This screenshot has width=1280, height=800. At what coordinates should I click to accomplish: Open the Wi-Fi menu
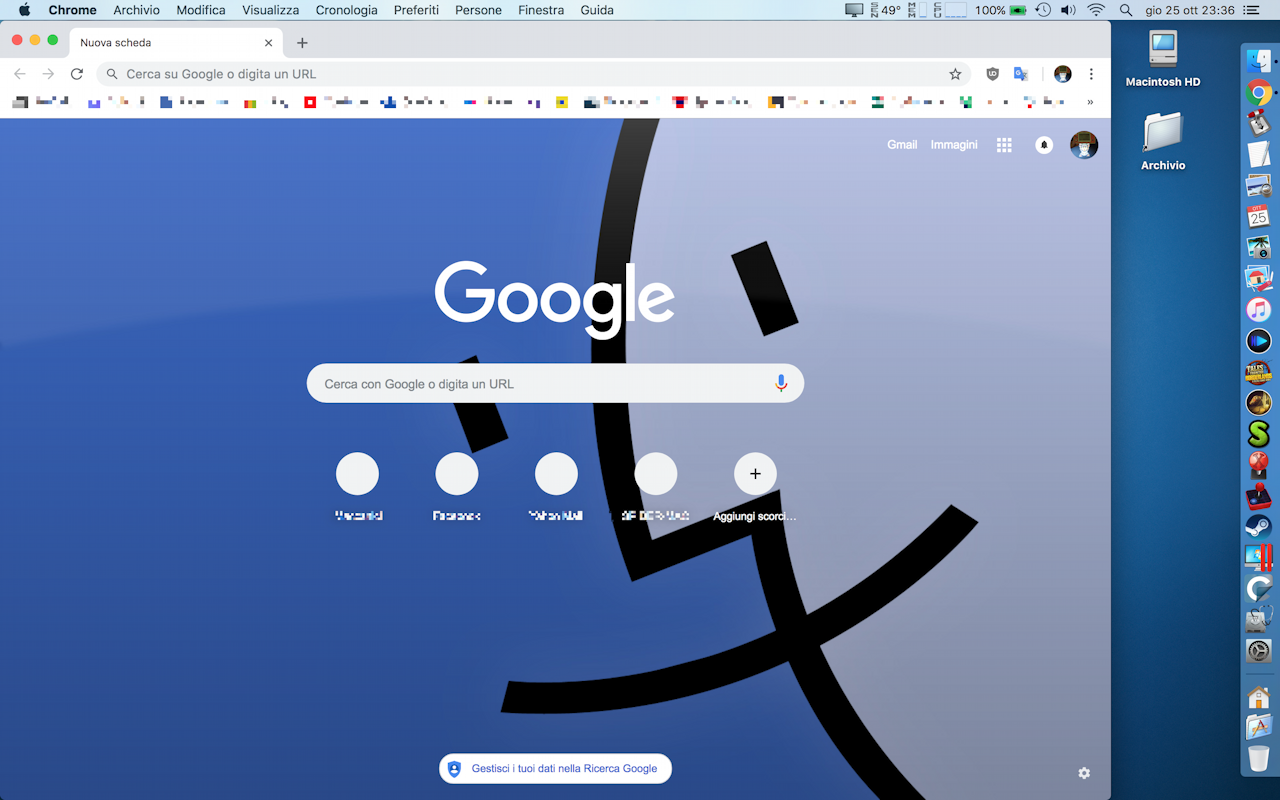tap(1096, 10)
